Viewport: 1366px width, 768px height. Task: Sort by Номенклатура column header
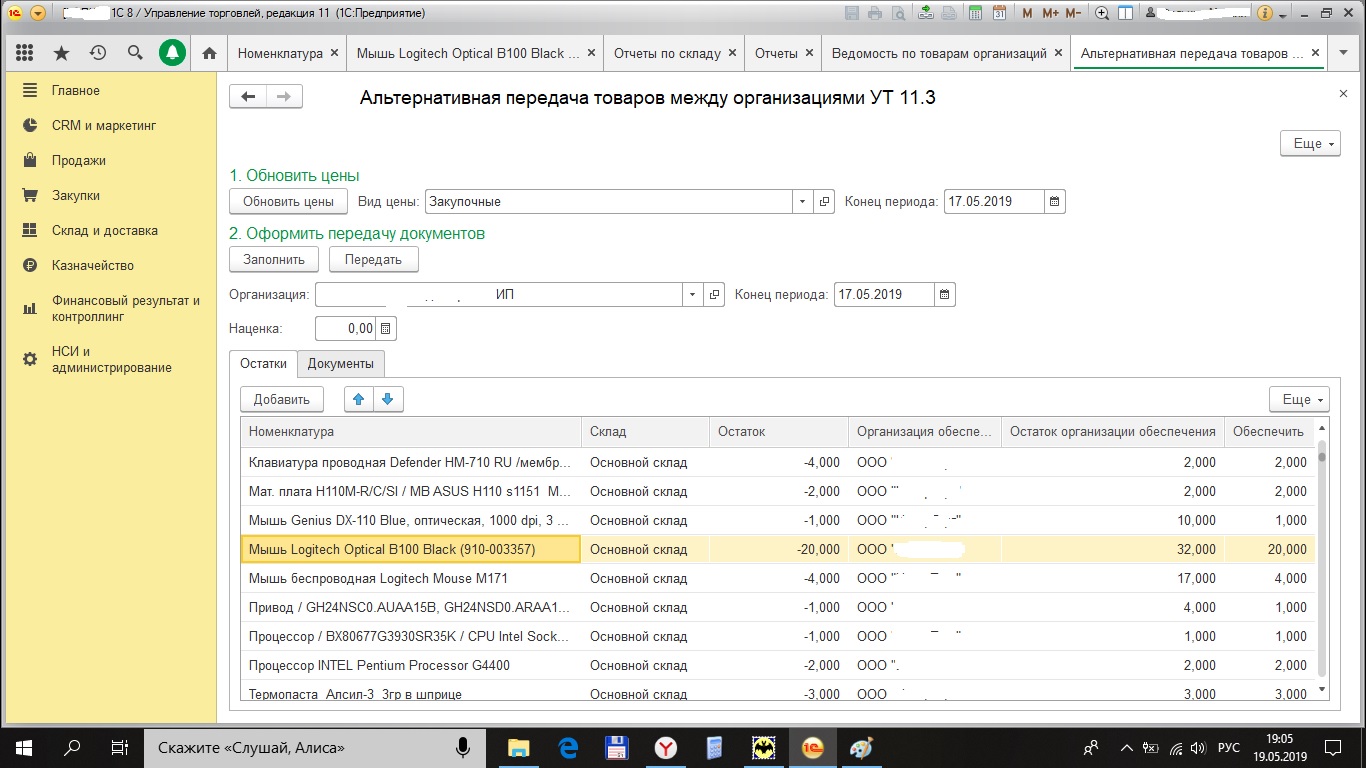pyautogui.click(x=411, y=431)
